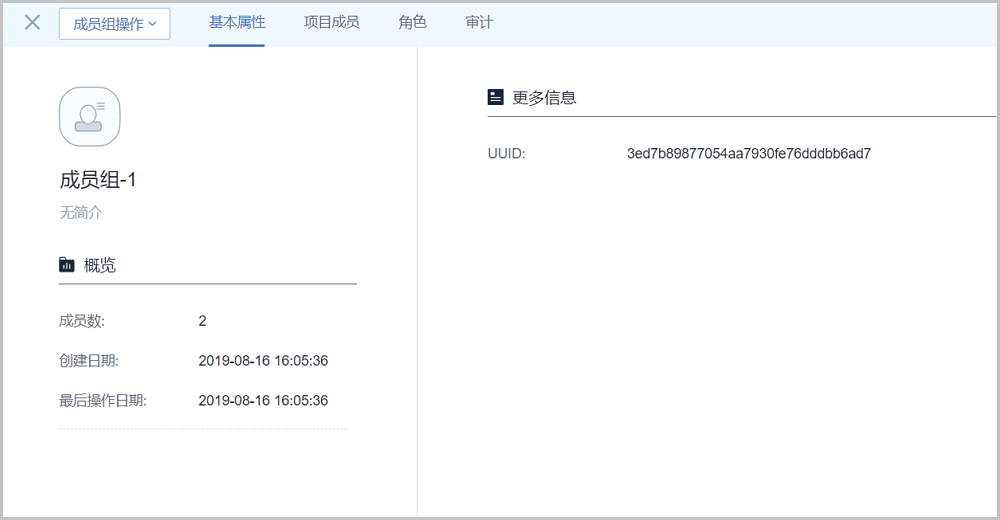Switch to the 基本属性 tab
Screen dimensions: 1000x520
pyautogui.click(x=237, y=22)
